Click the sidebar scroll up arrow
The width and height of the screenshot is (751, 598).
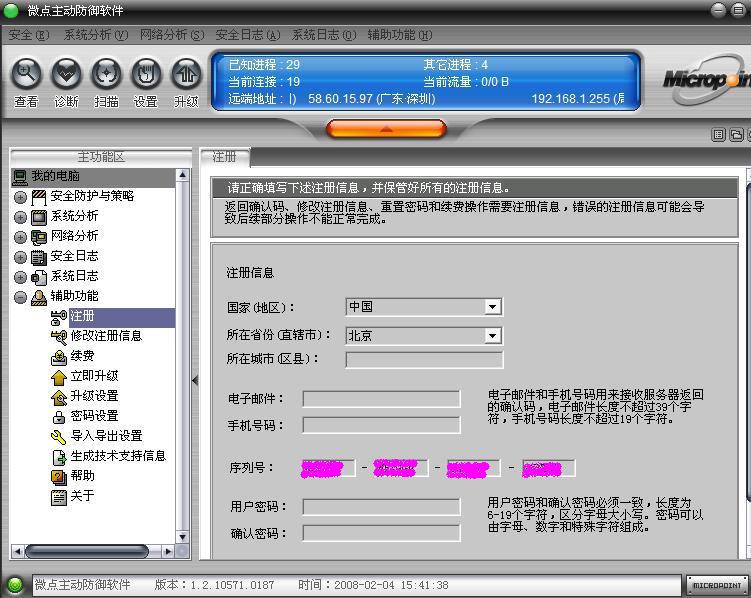click(182, 176)
